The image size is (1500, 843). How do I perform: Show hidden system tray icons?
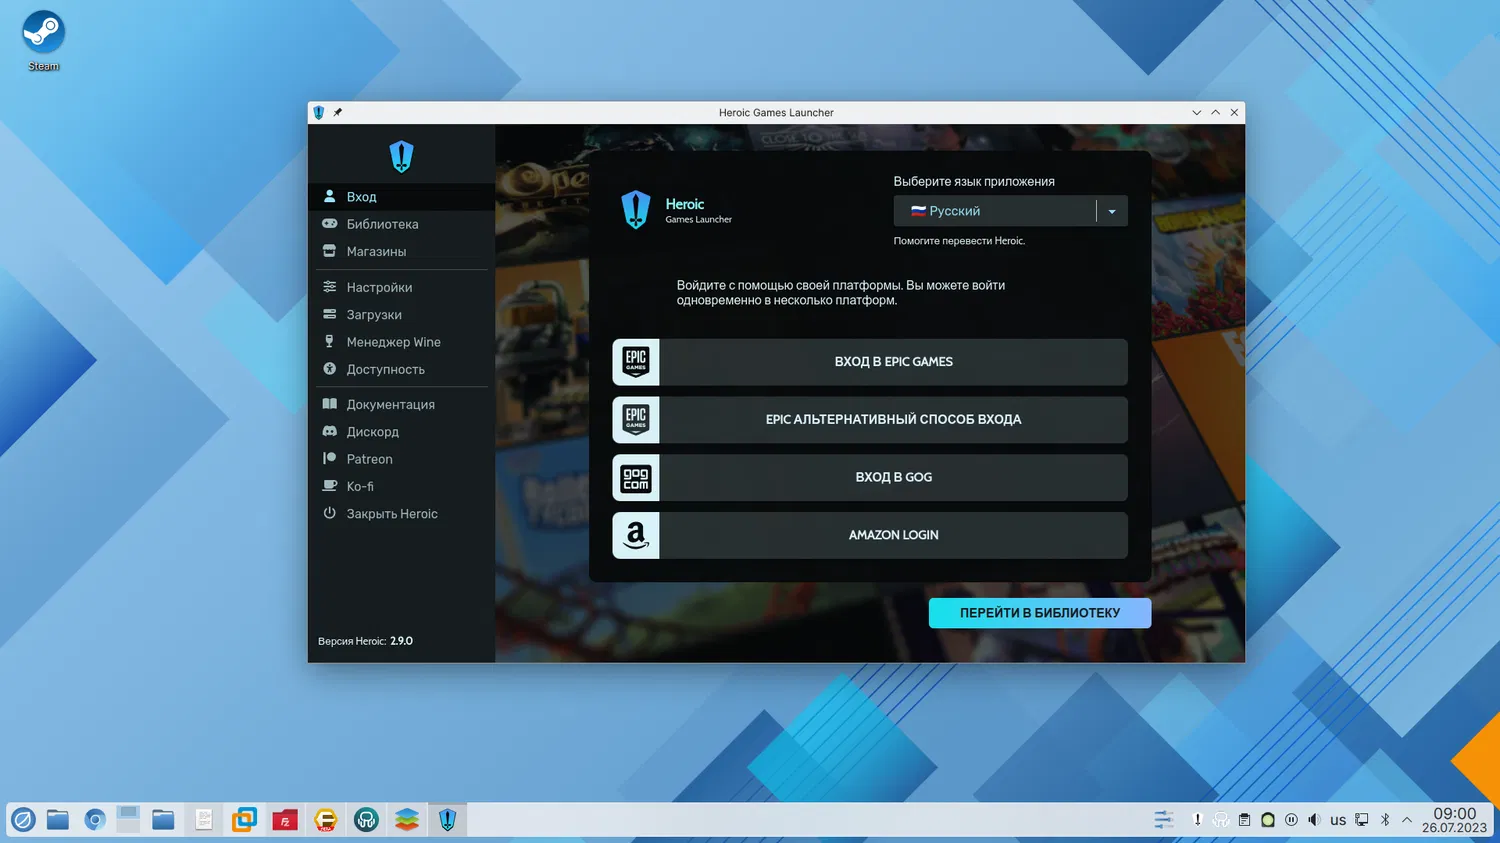1407,820
